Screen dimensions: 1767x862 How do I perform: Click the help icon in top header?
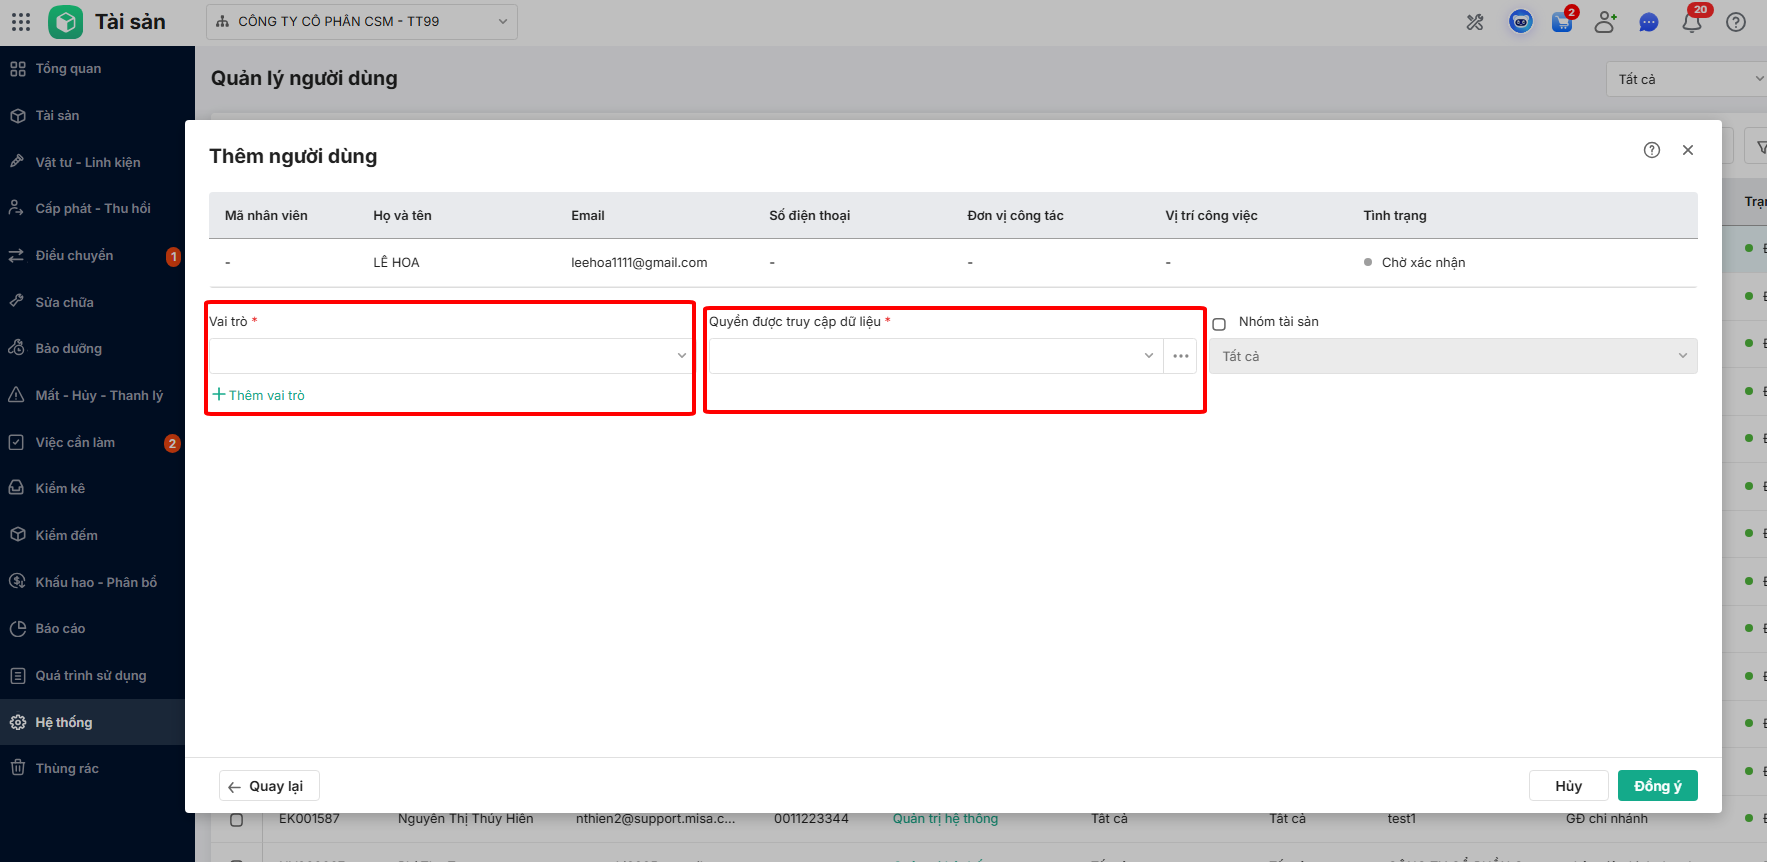[1736, 22]
